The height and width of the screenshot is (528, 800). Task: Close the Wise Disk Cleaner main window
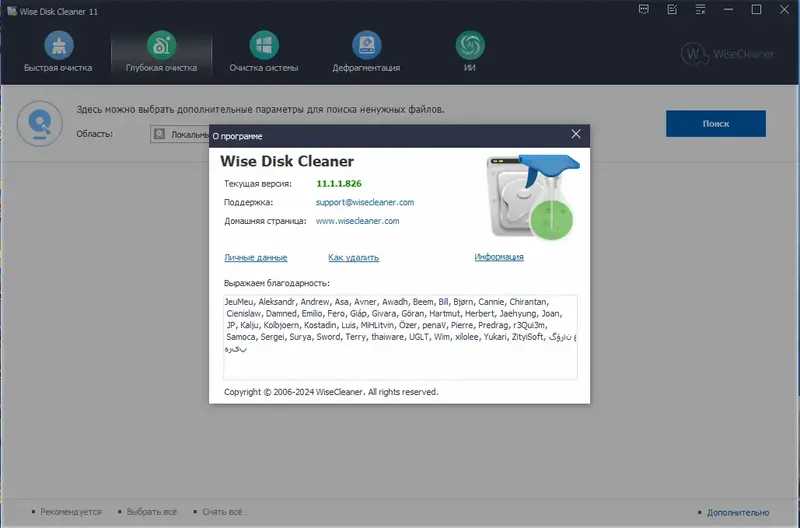pos(785,10)
